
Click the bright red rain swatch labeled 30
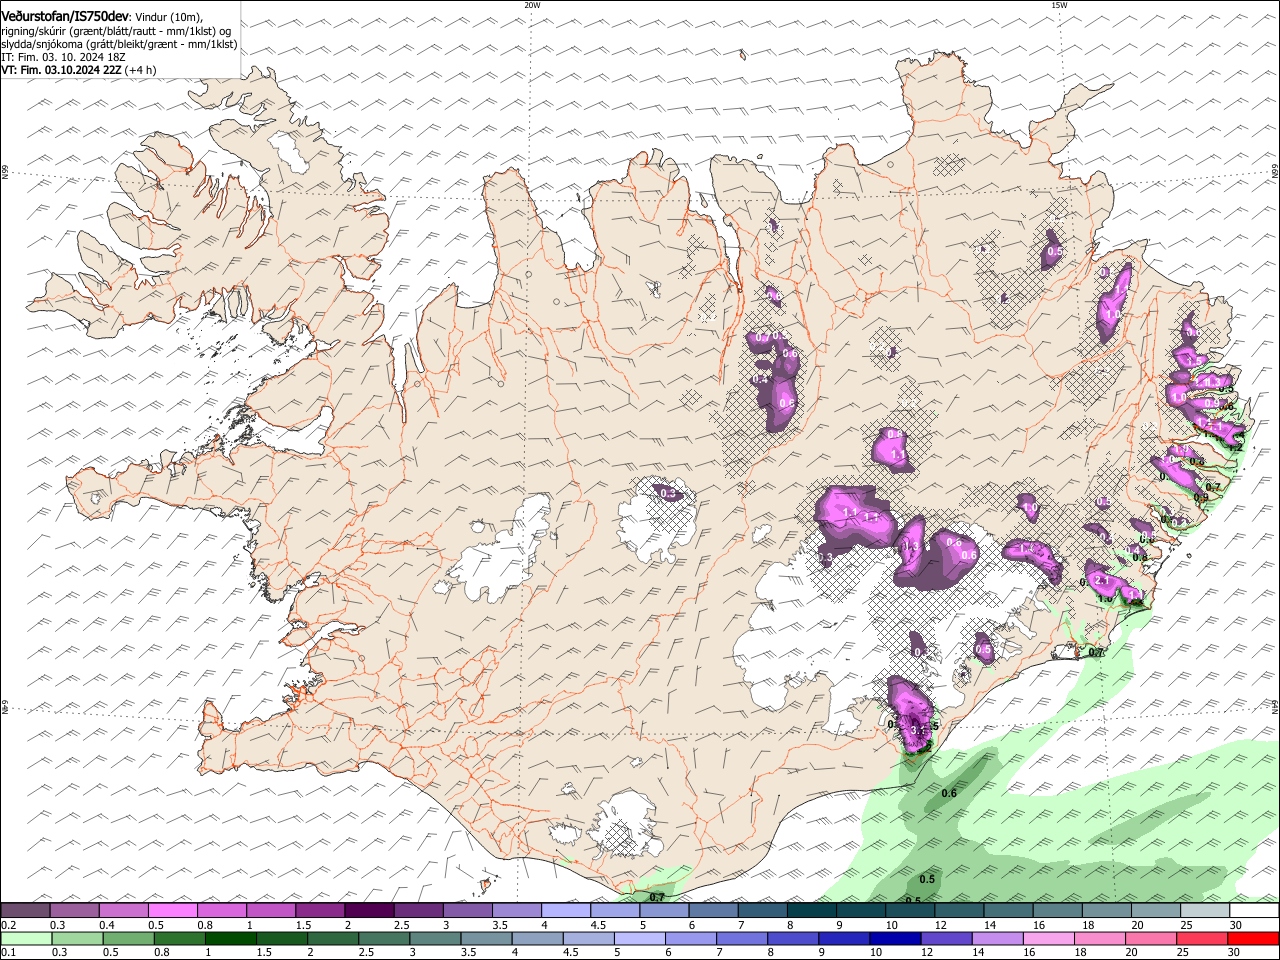pos(1254,939)
